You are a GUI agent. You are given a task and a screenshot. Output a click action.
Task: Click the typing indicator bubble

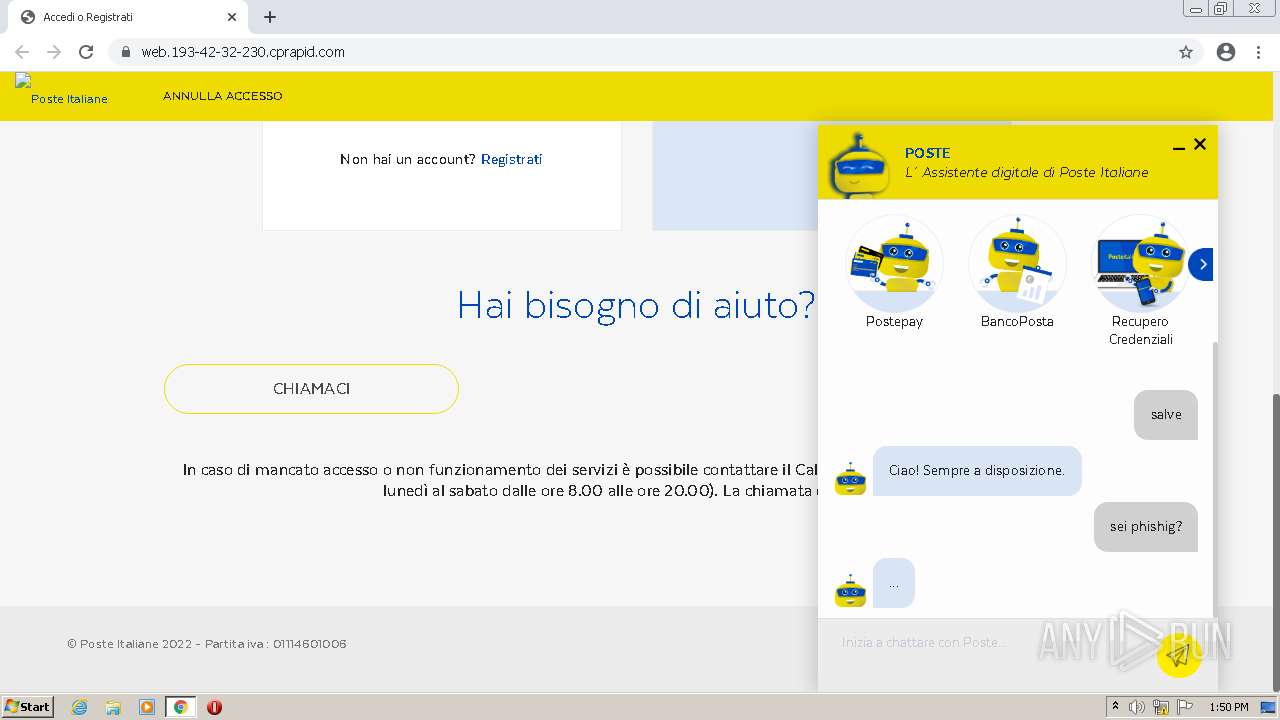tap(894, 583)
